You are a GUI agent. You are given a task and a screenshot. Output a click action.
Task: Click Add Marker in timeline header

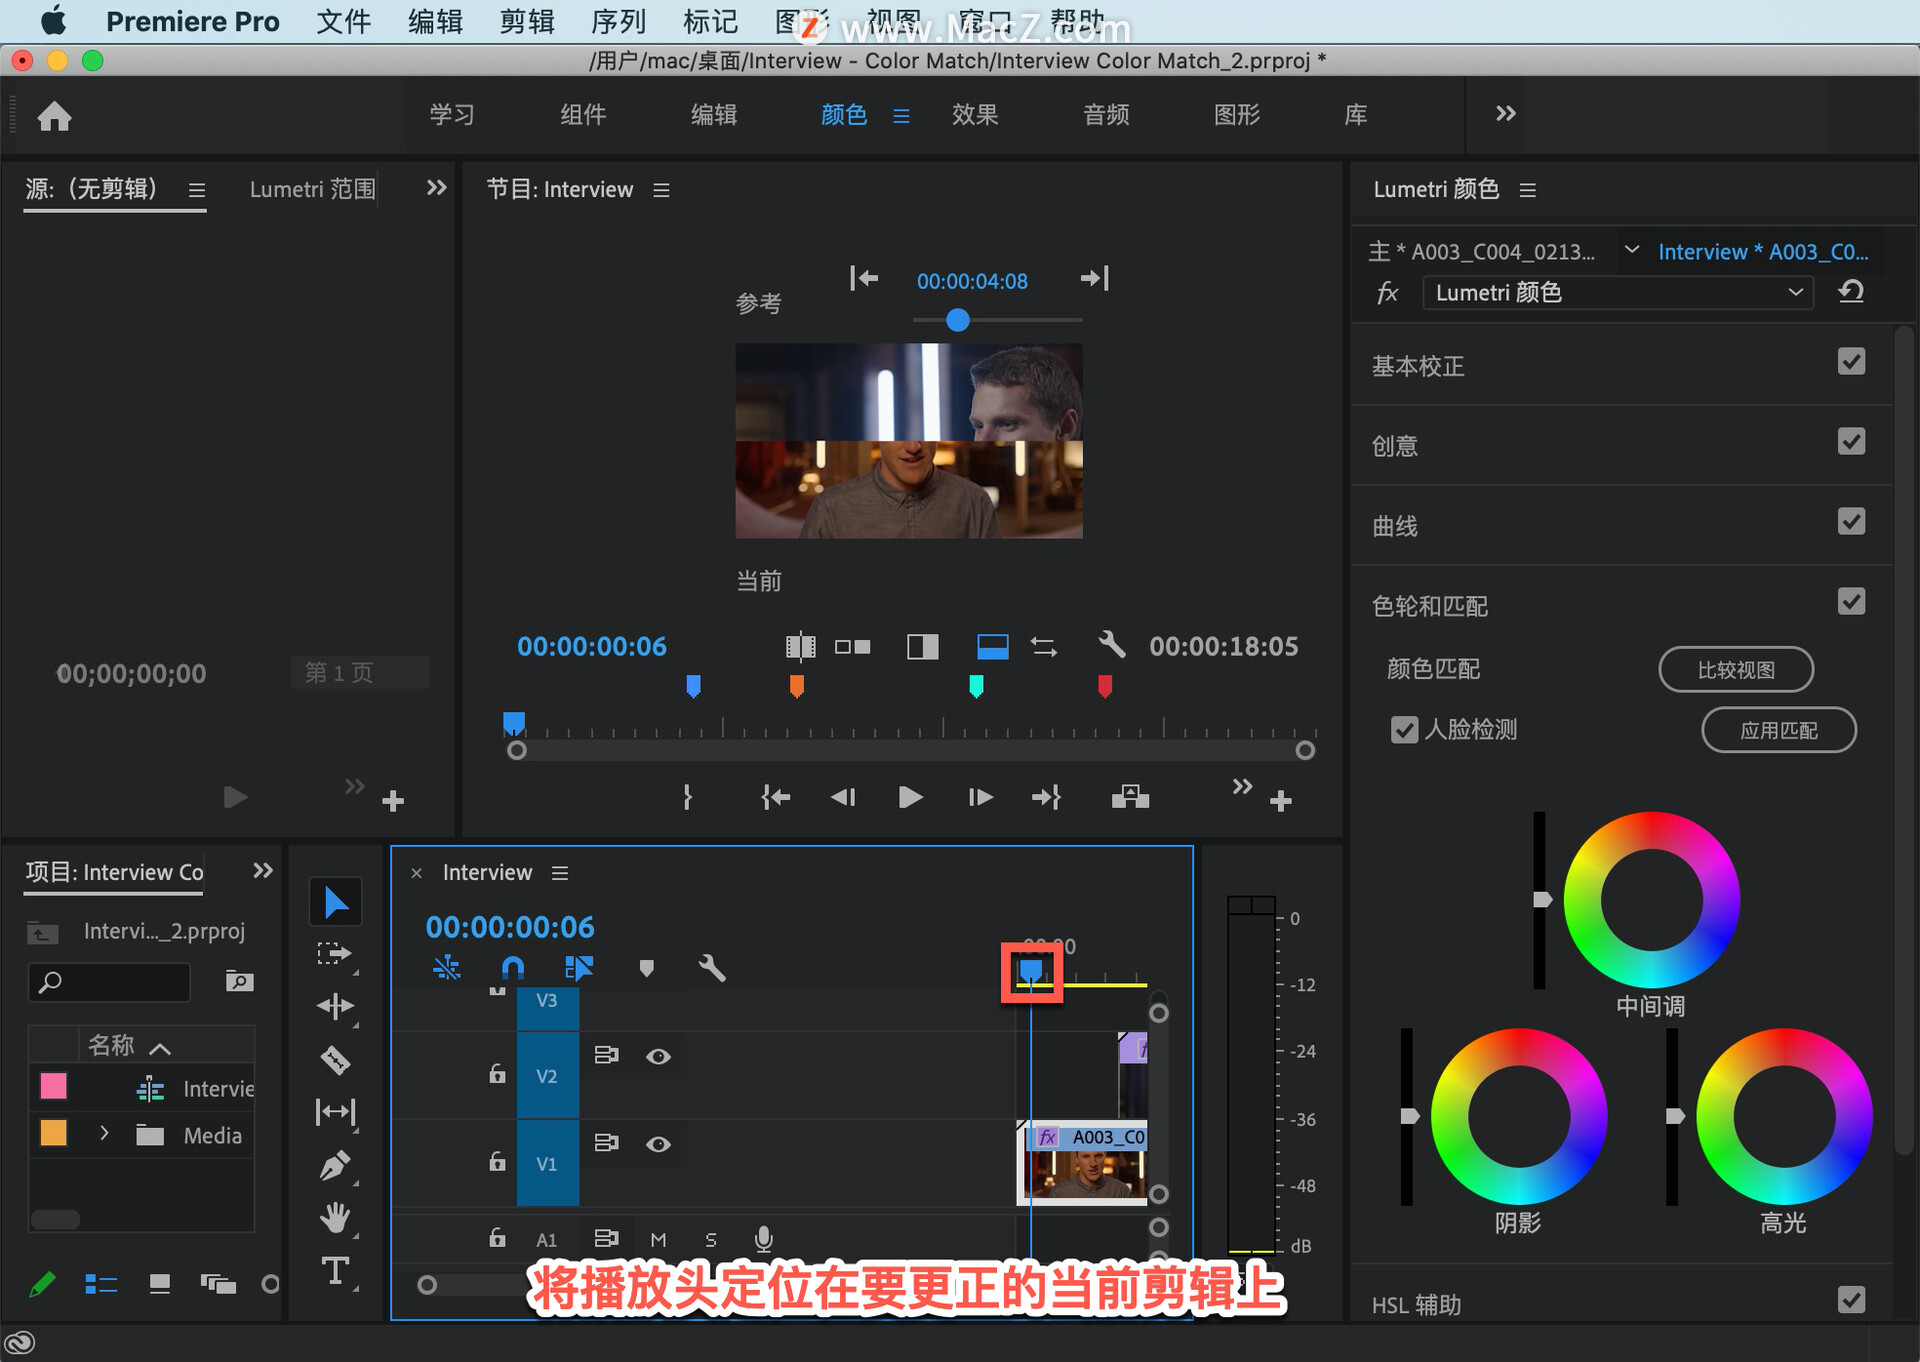tap(646, 968)
